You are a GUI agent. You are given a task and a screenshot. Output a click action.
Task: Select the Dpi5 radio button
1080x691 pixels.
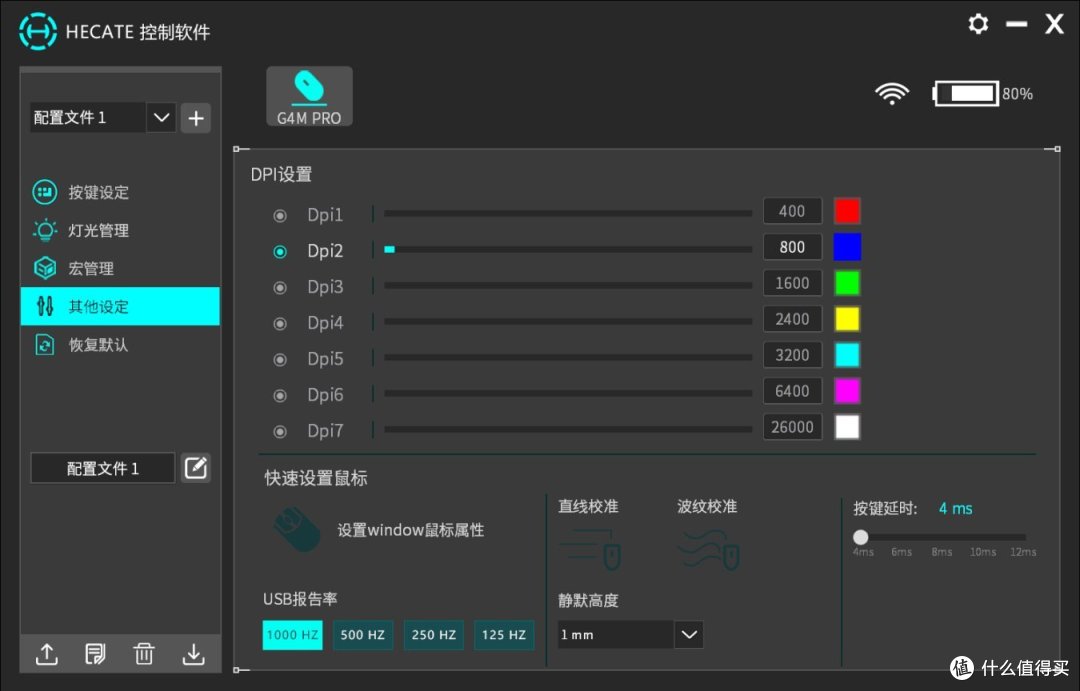(x=280, y=360)
